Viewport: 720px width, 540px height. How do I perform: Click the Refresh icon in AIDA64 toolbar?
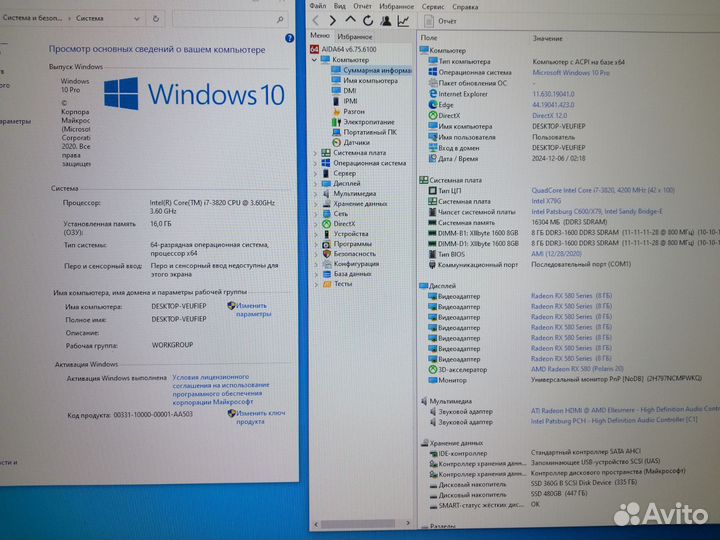367,20
